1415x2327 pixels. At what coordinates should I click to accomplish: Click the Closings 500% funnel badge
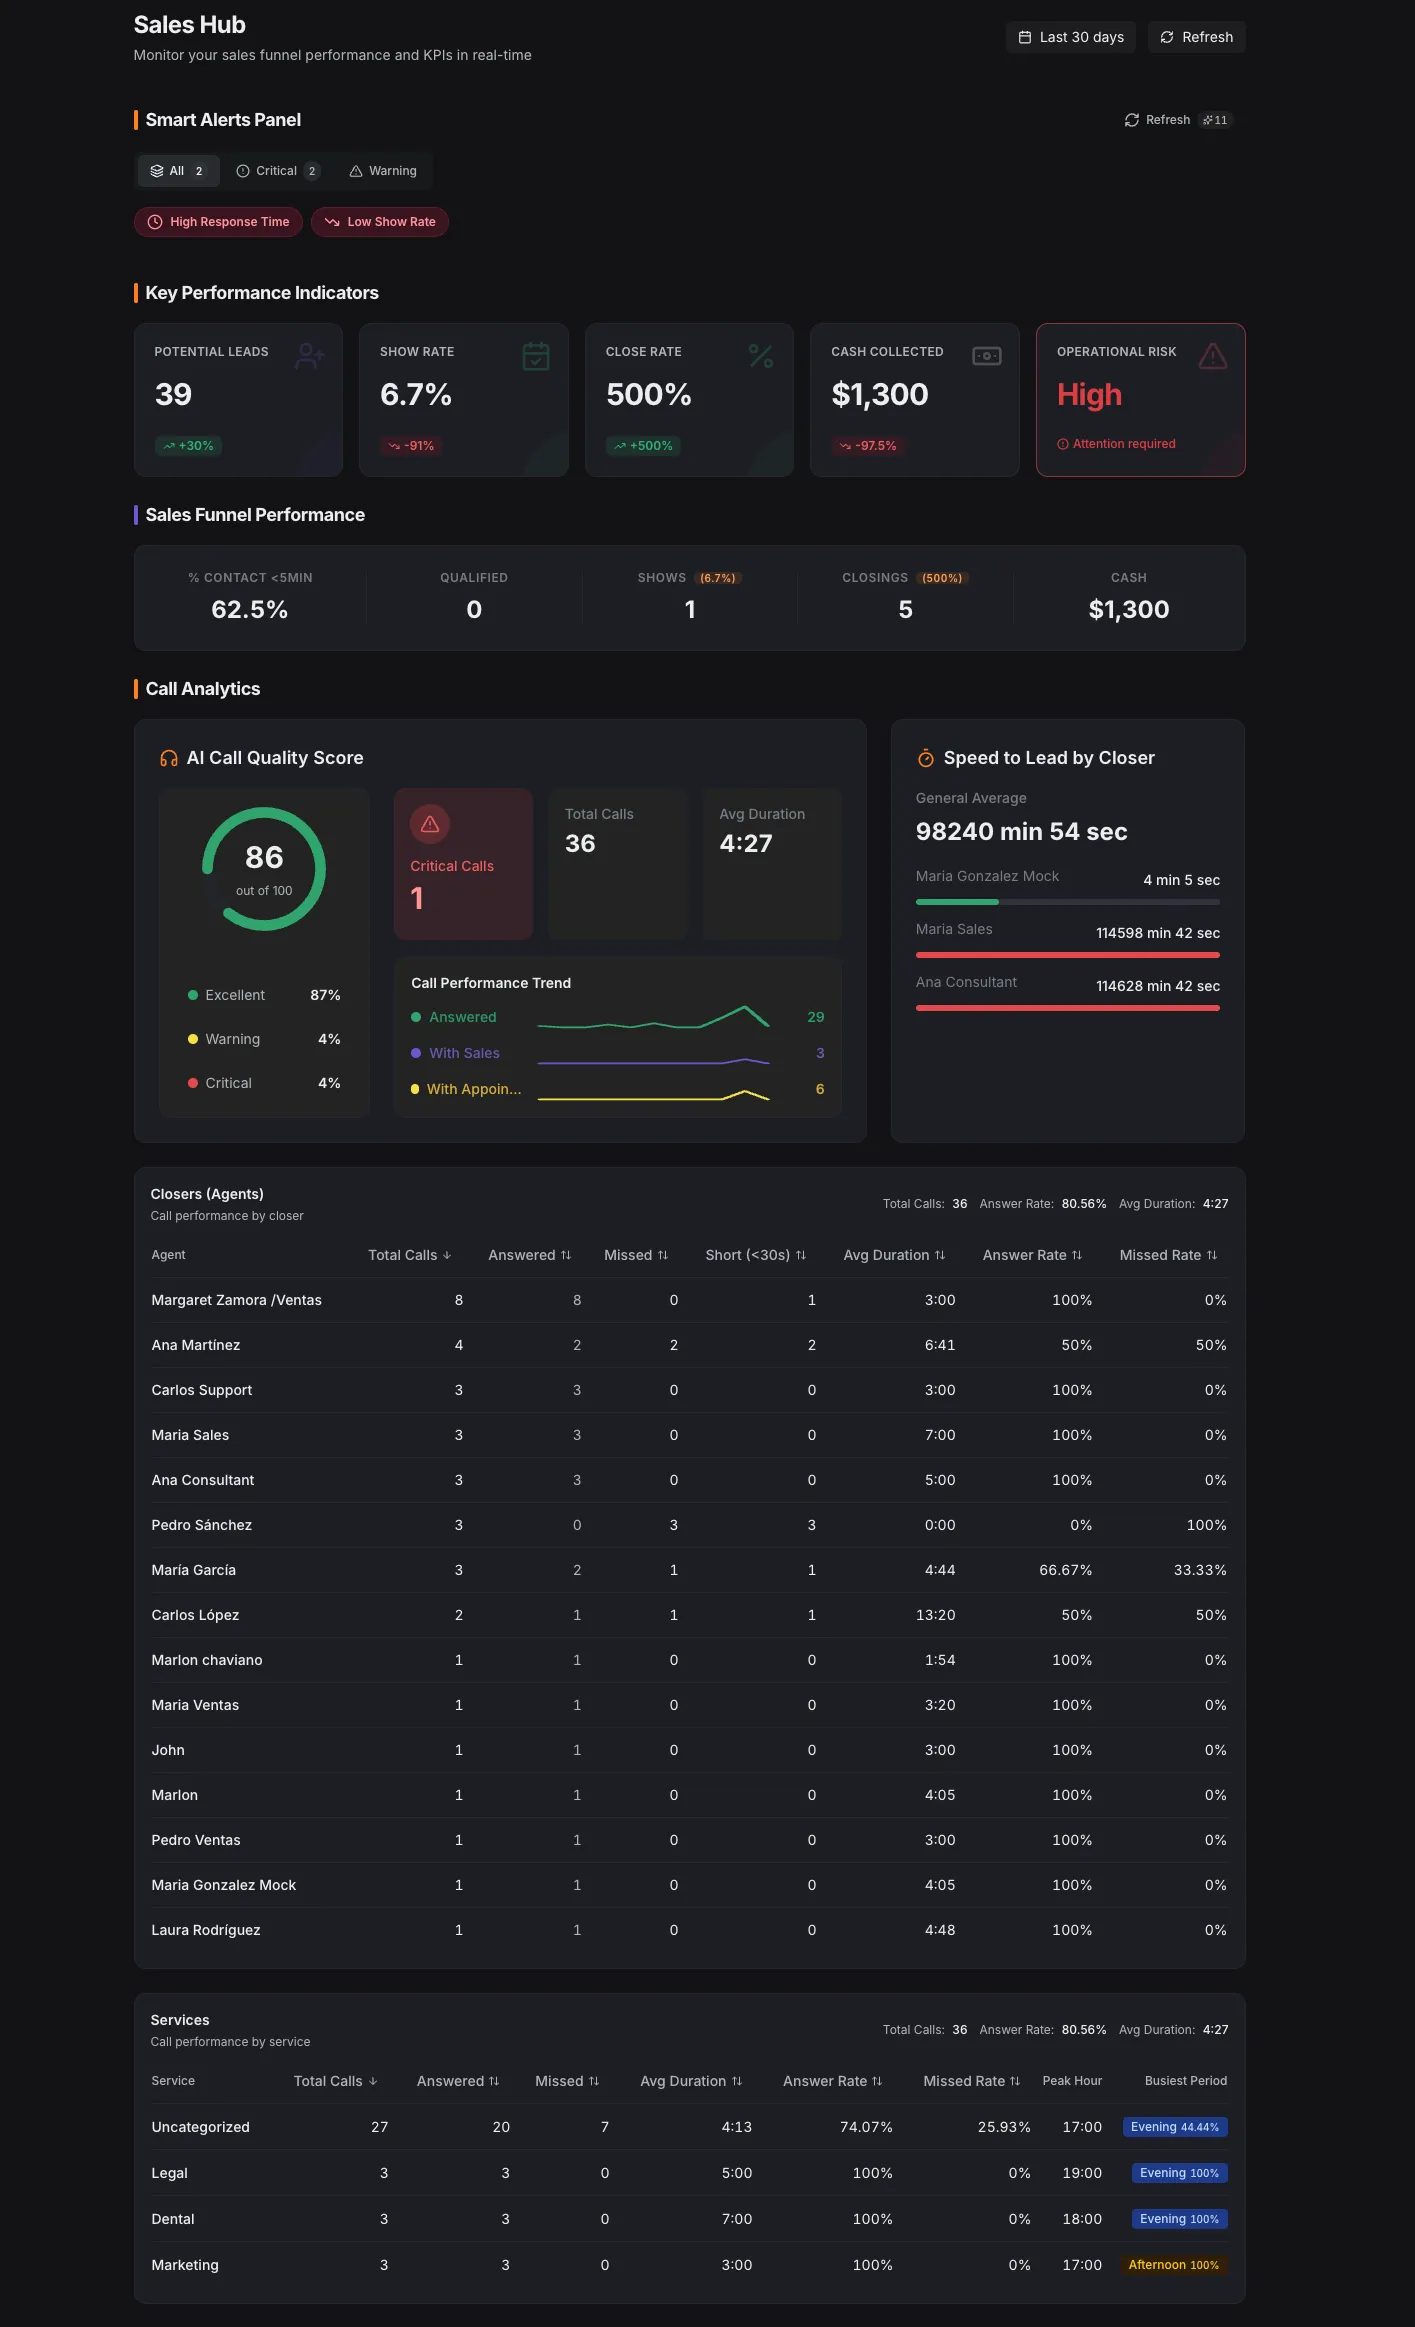coord(942,578)
